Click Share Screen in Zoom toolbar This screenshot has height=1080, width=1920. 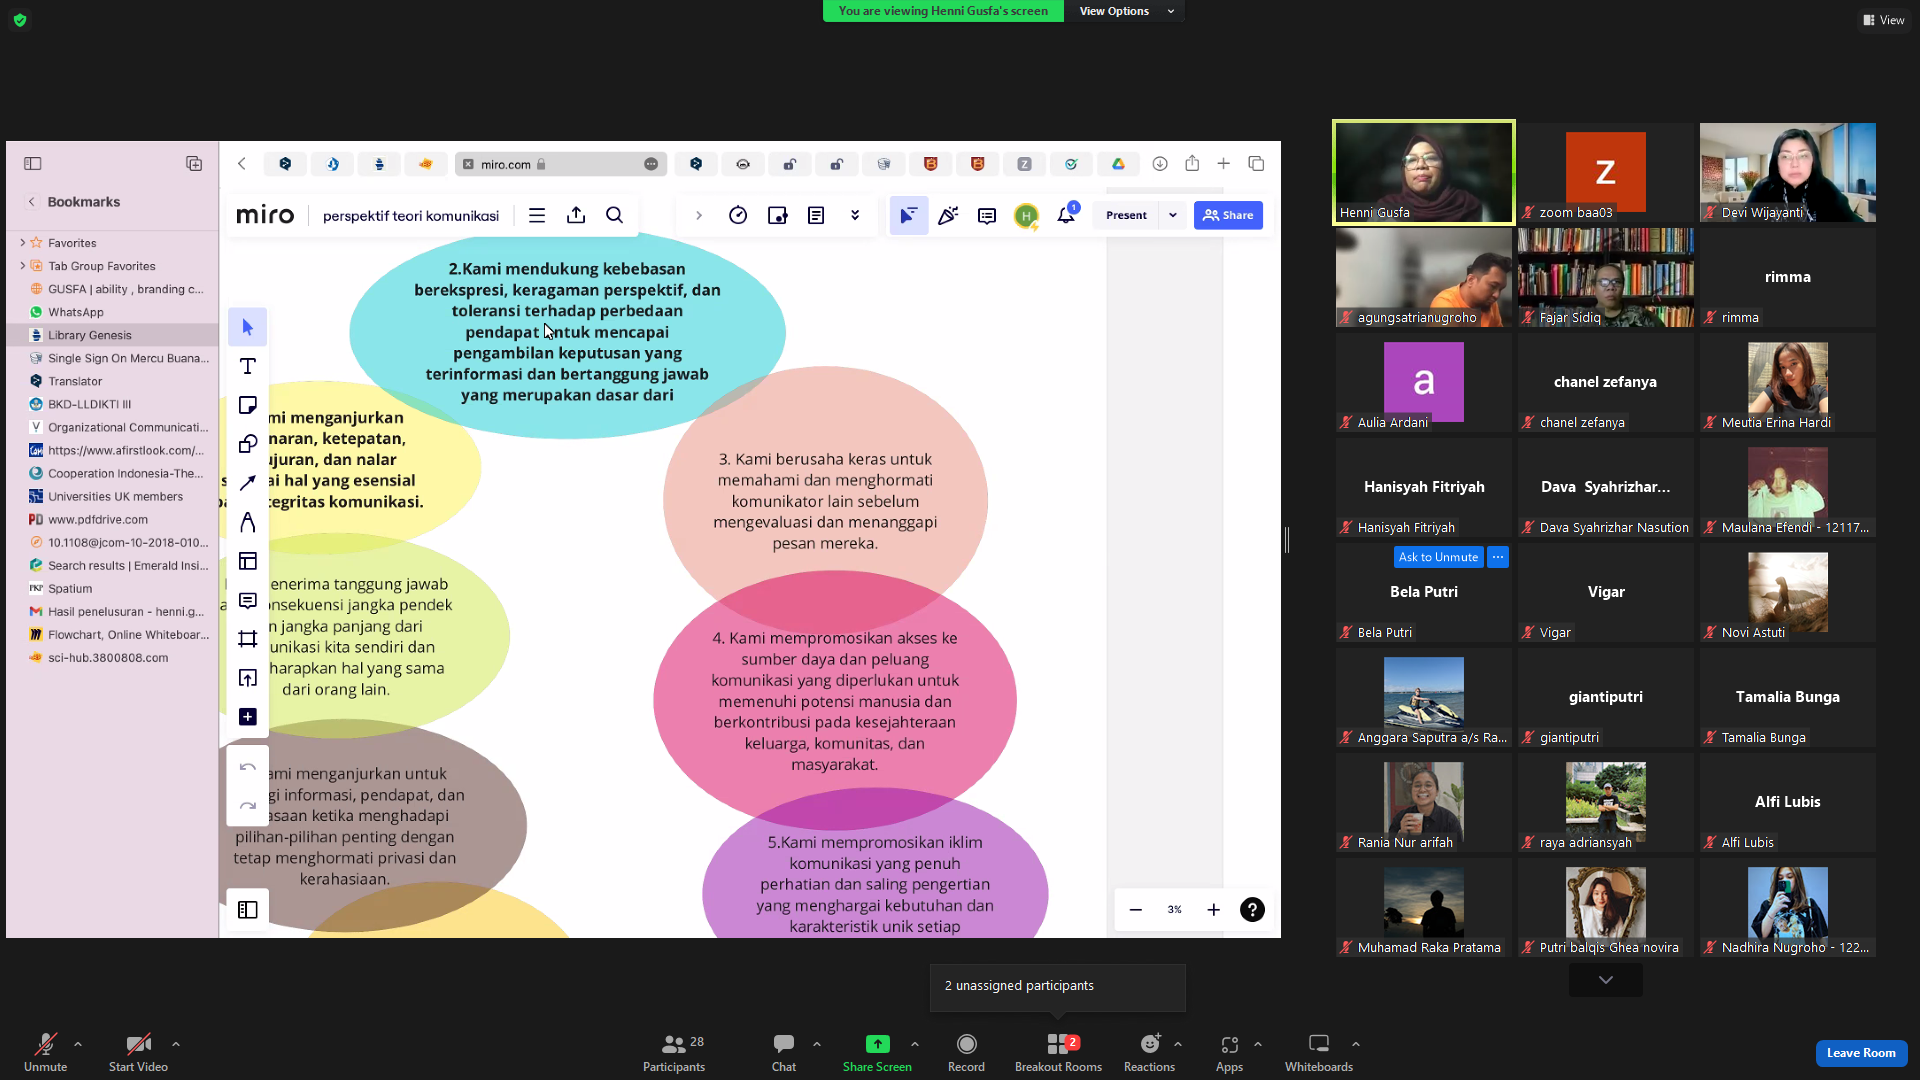(x=877, y=1053)
